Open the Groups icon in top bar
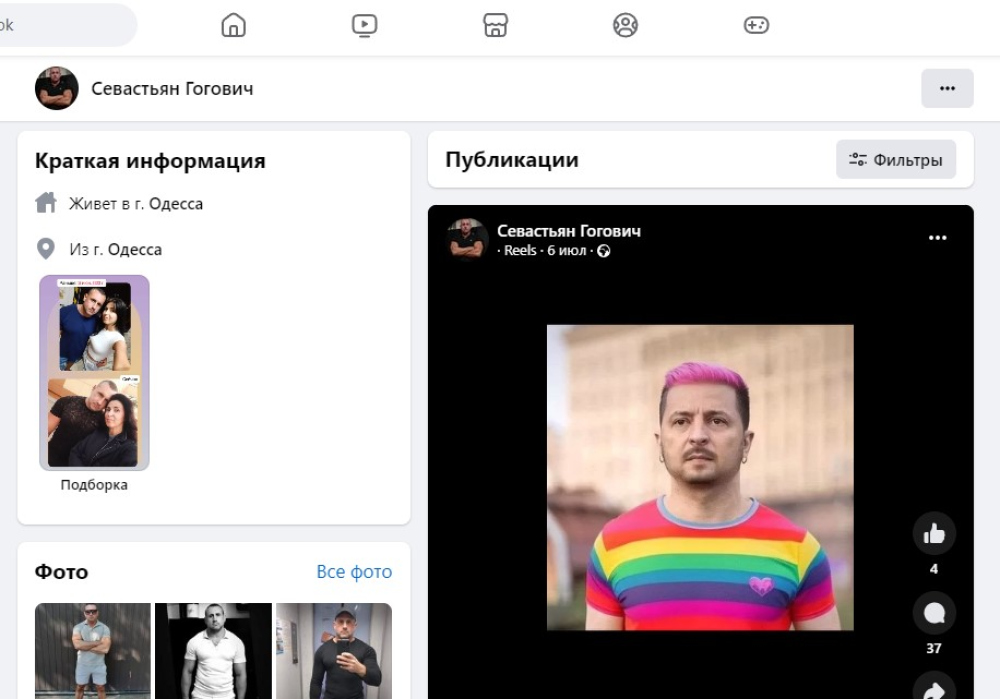The height and width of the screenshot is (699, 1000). [x=625, y=25]
